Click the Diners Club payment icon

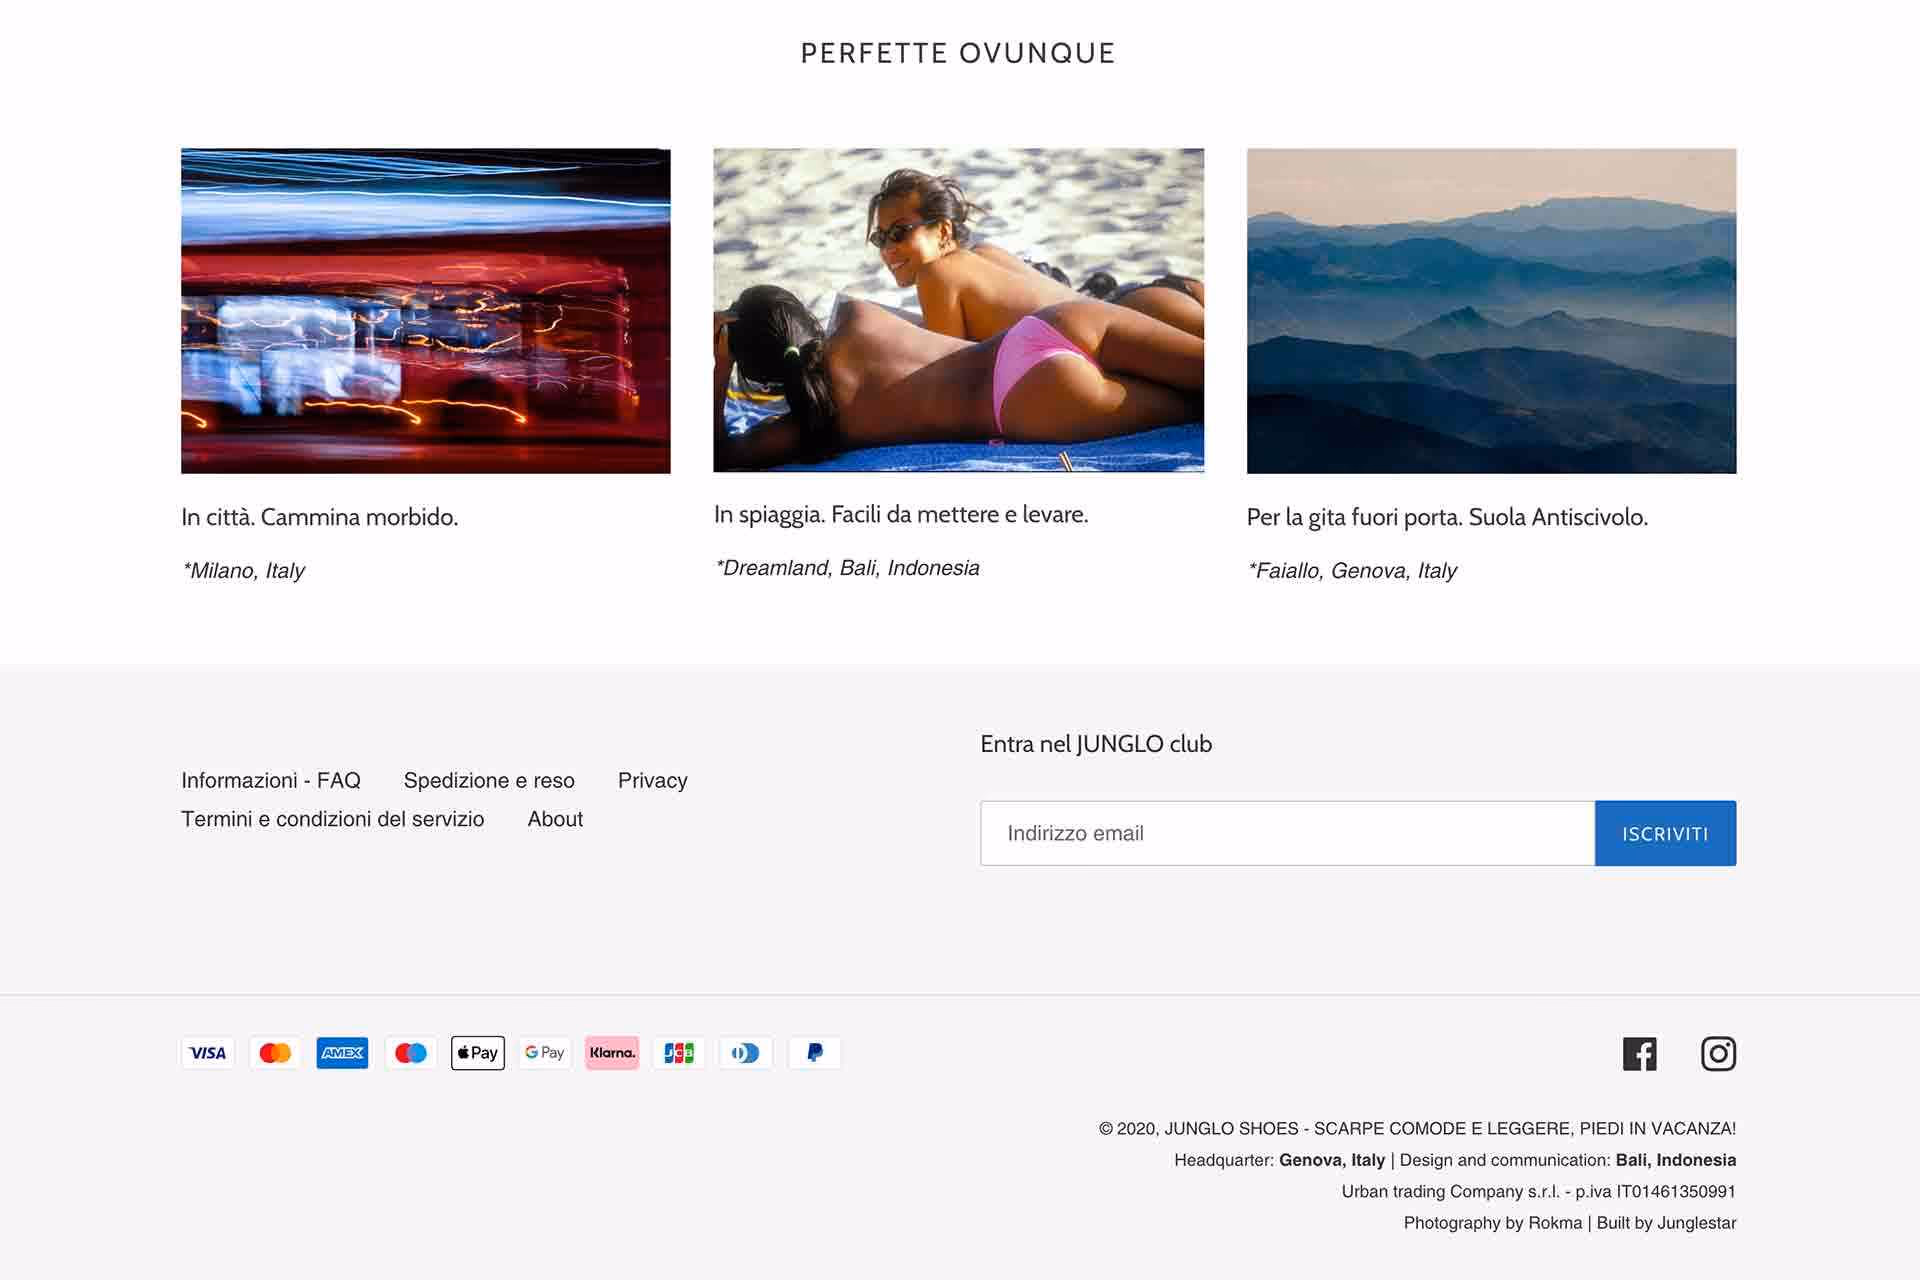746,1053
